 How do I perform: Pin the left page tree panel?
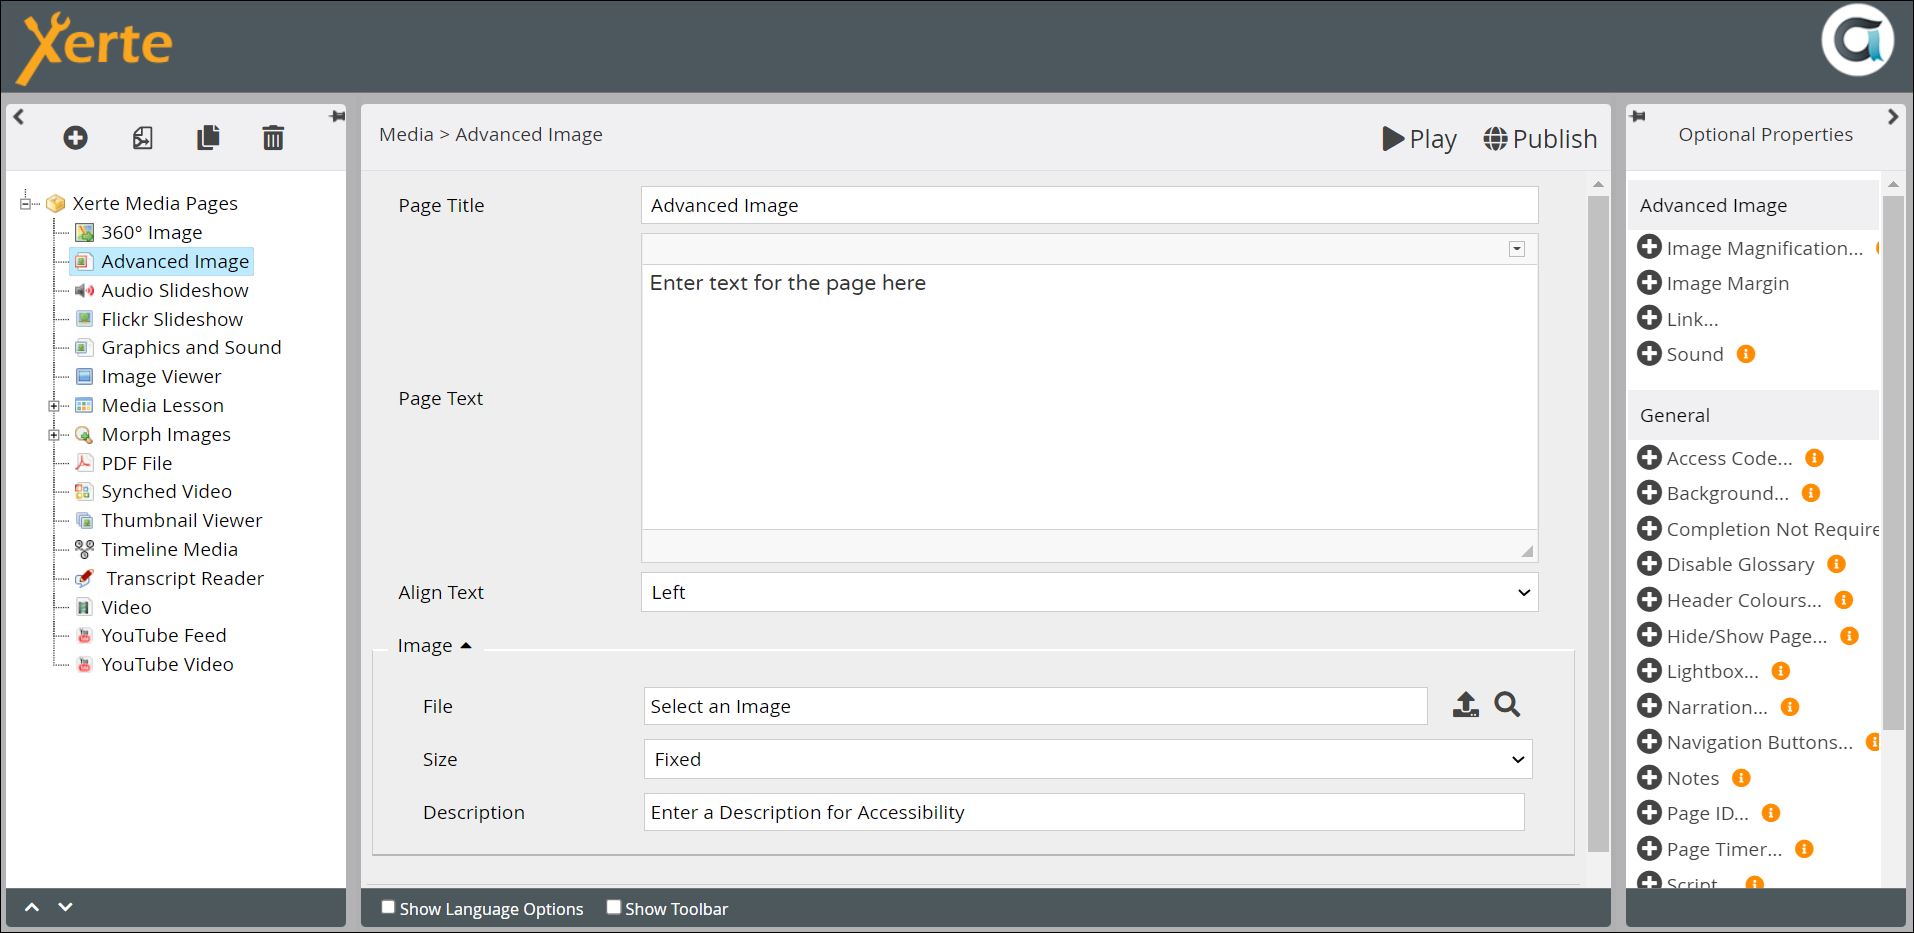(337, 117)
